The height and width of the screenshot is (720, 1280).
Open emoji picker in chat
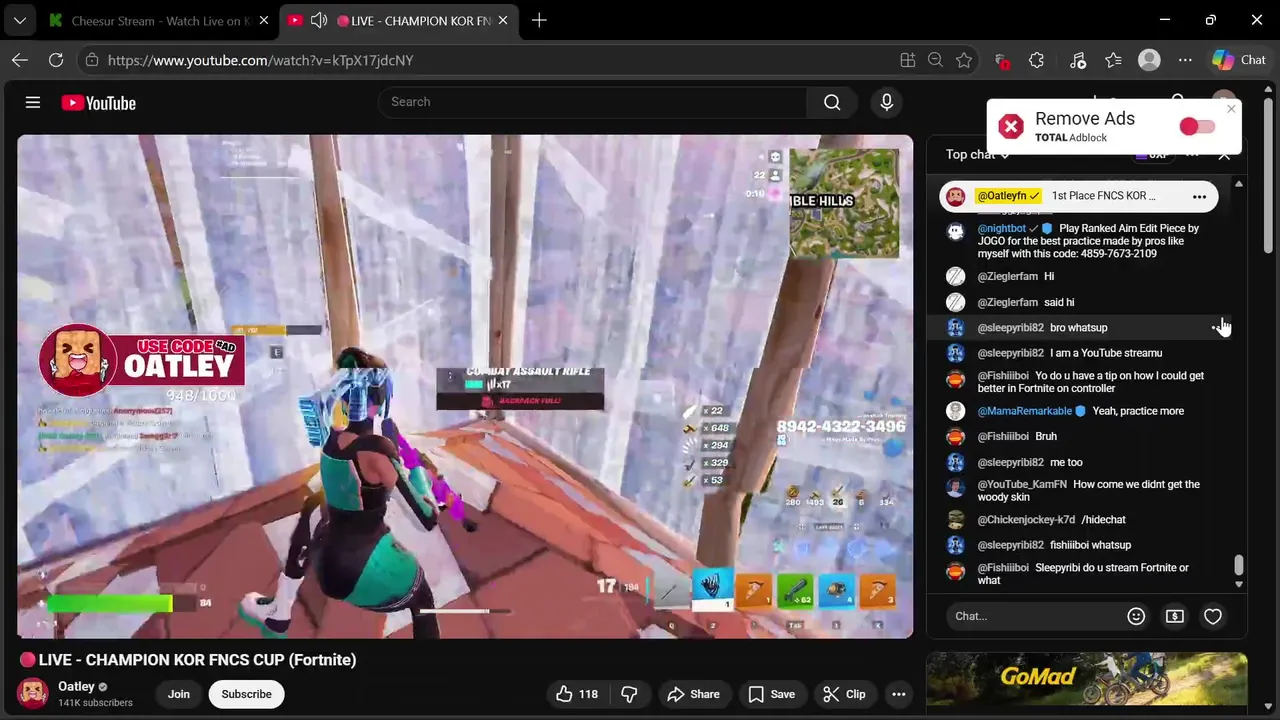(x=1136, y=616)
